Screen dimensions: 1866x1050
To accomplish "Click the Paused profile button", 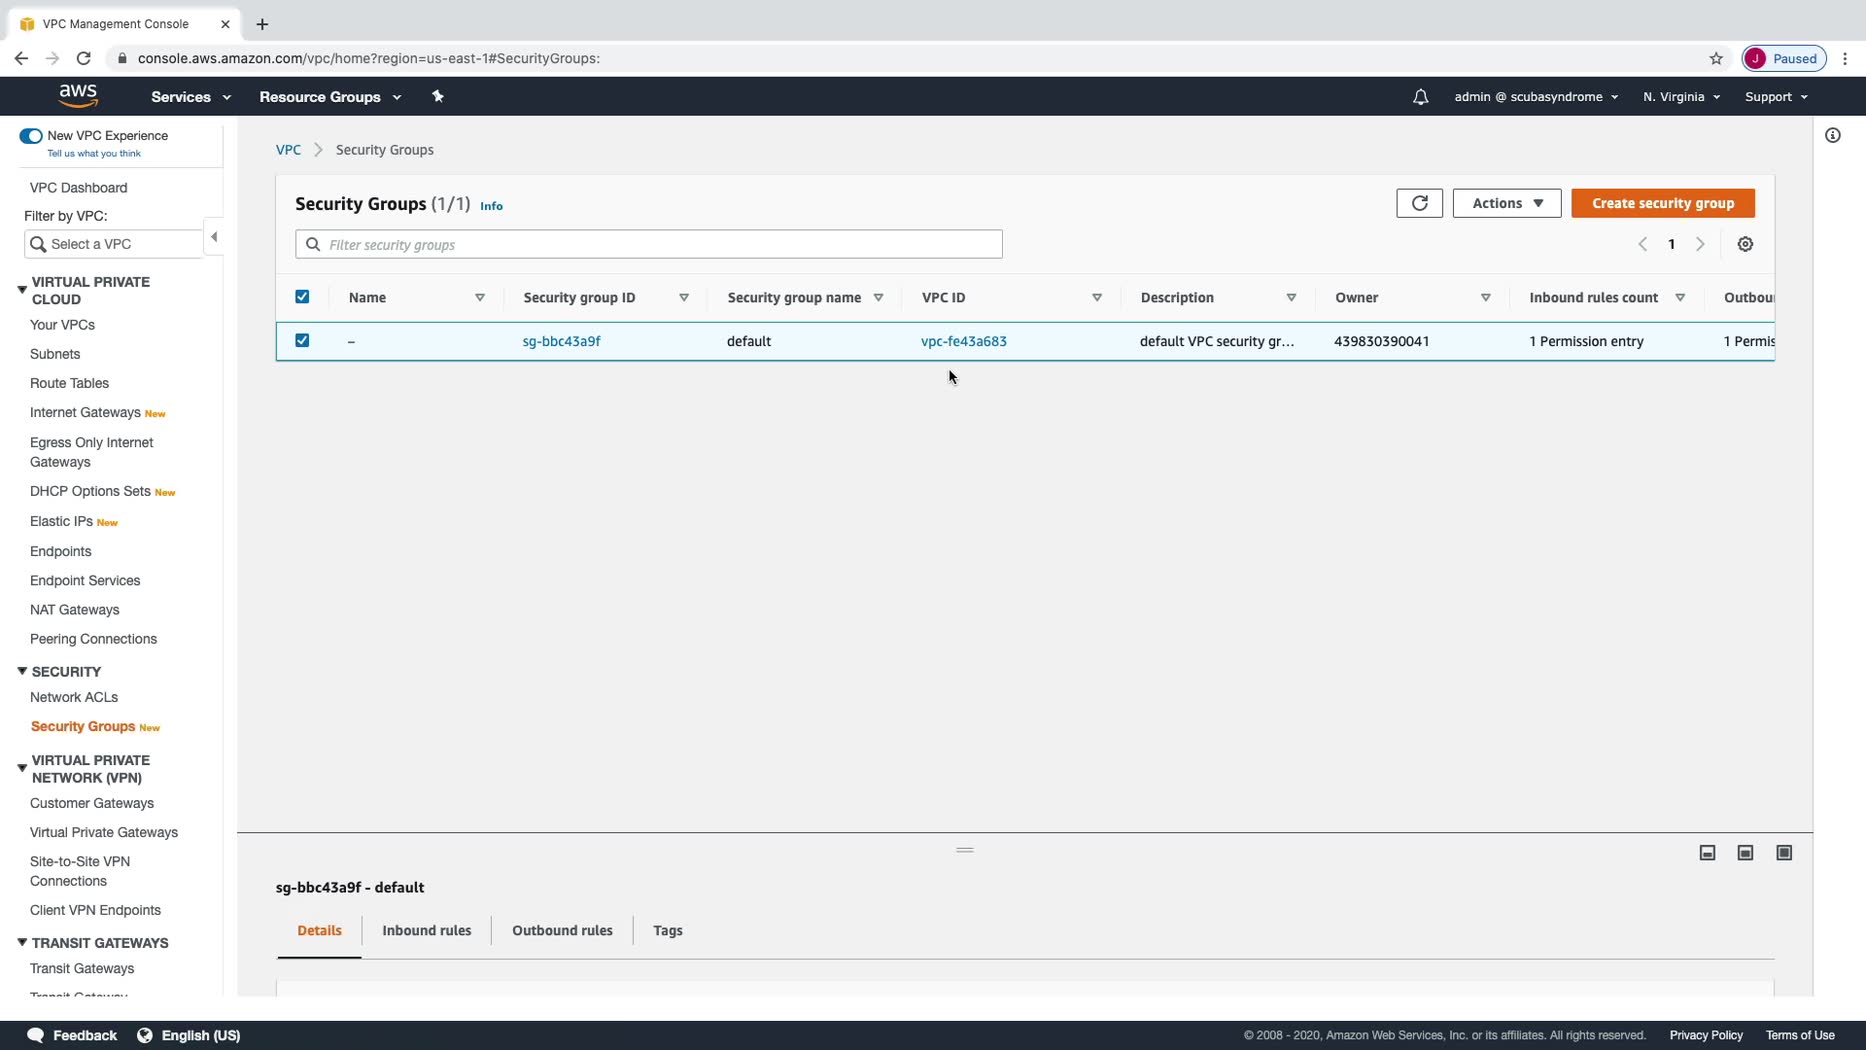I will [1784, 58].
